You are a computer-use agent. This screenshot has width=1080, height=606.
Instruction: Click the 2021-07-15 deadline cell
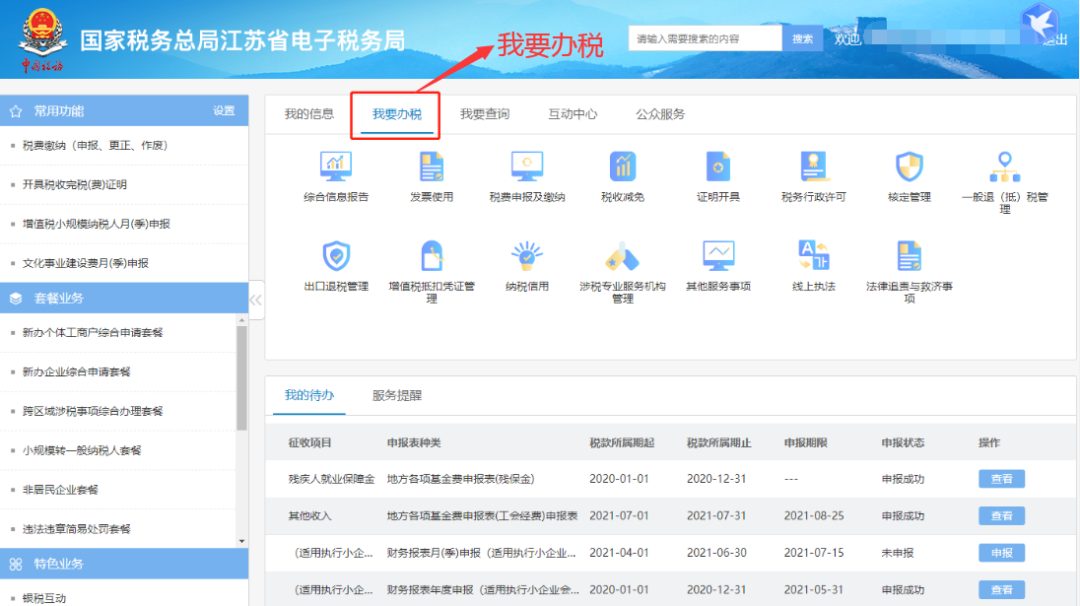coord(813,553)
